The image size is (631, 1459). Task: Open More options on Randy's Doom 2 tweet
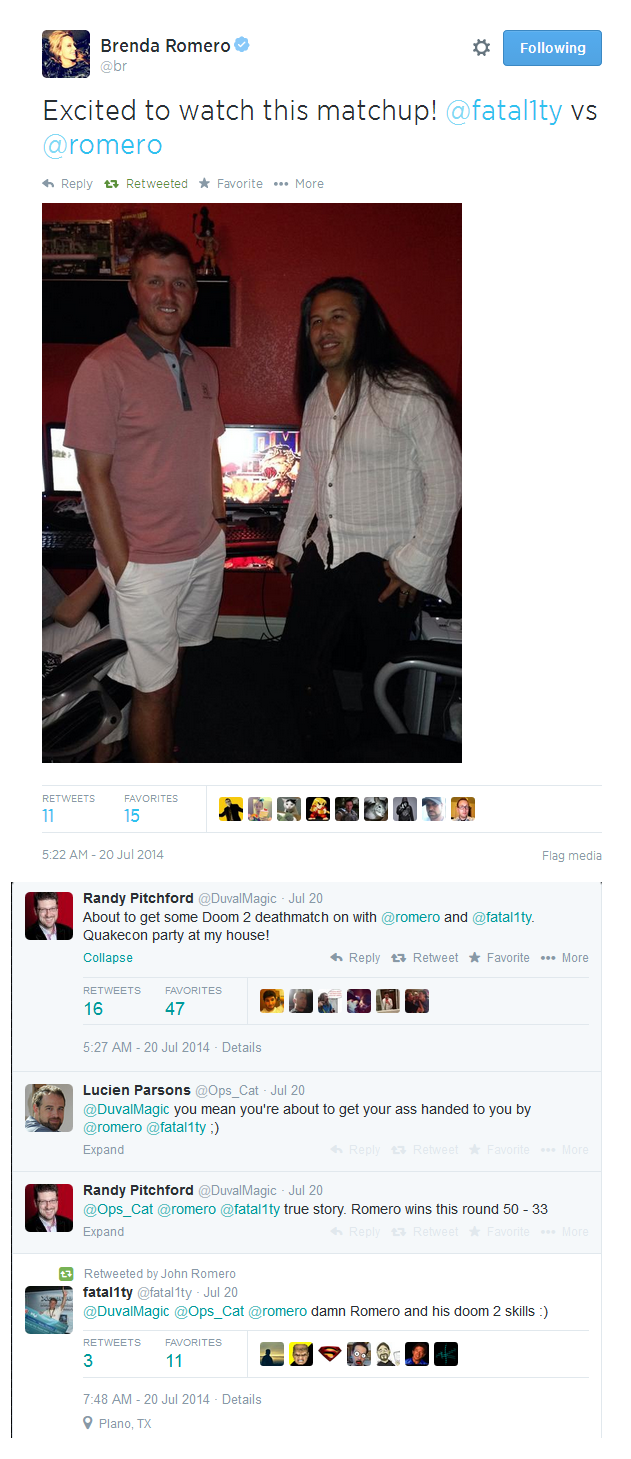point(565,958)
